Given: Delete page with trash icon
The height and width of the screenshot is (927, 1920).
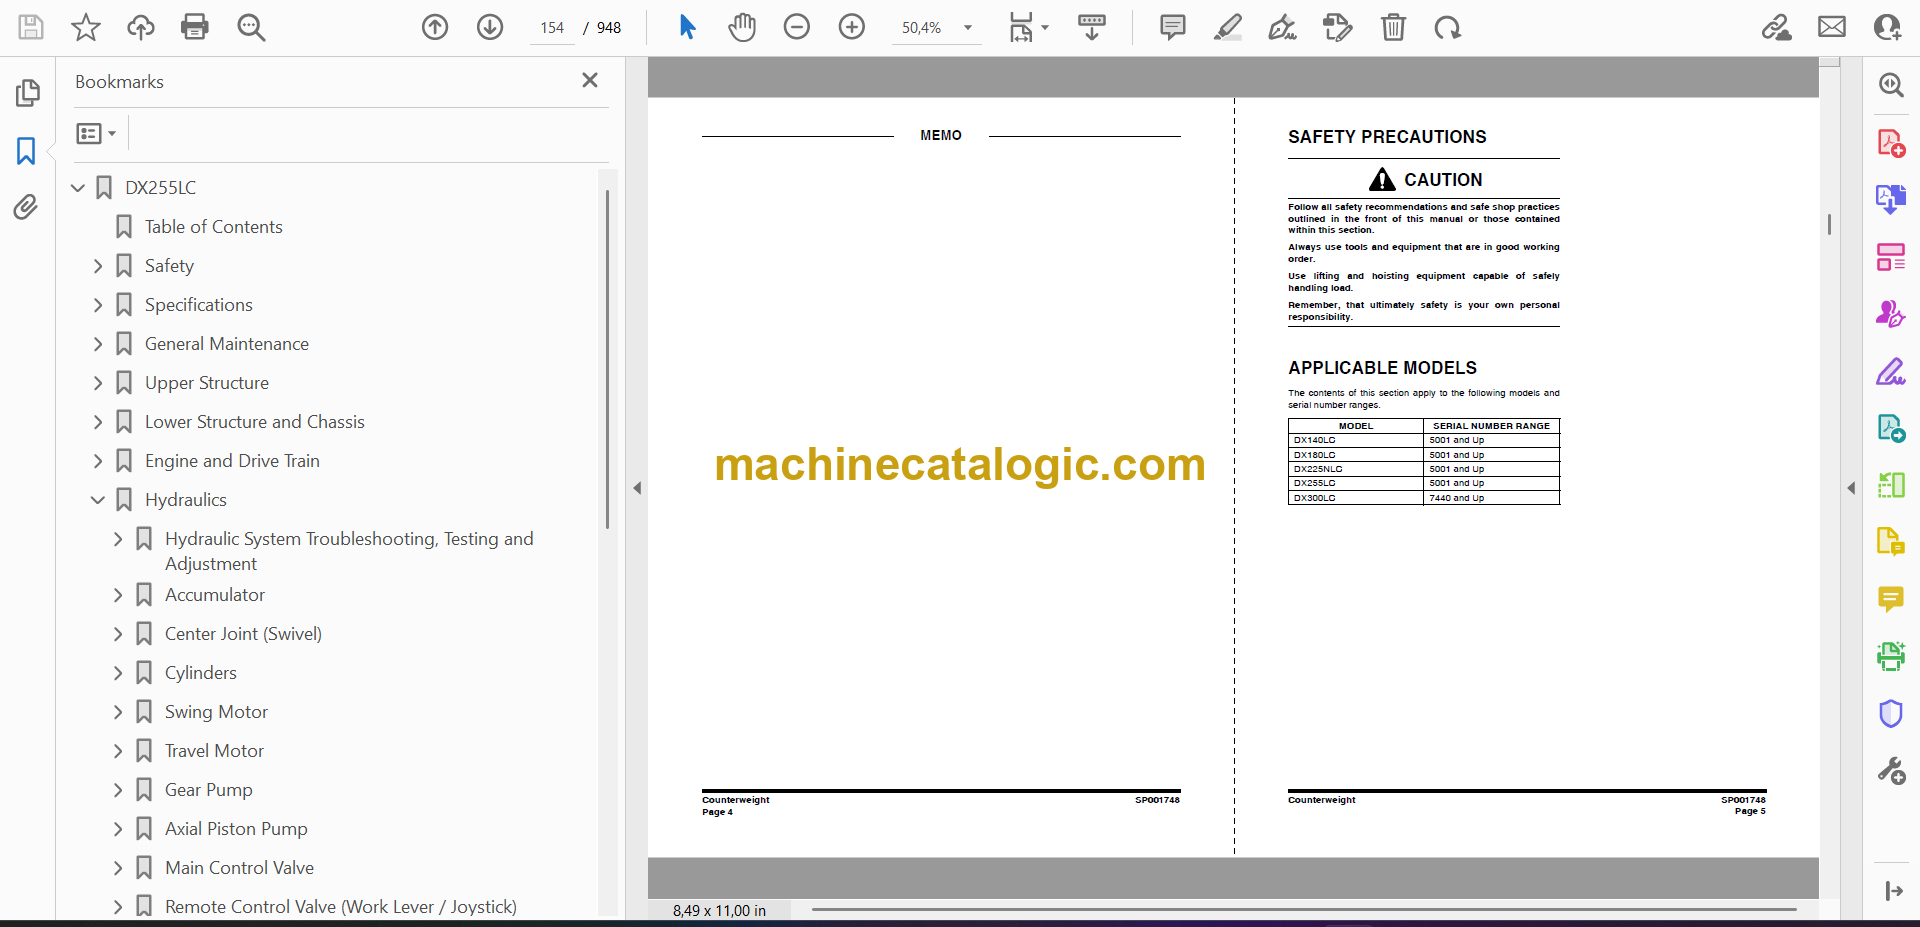Looking at the screenshot, I should (1393, 27).
